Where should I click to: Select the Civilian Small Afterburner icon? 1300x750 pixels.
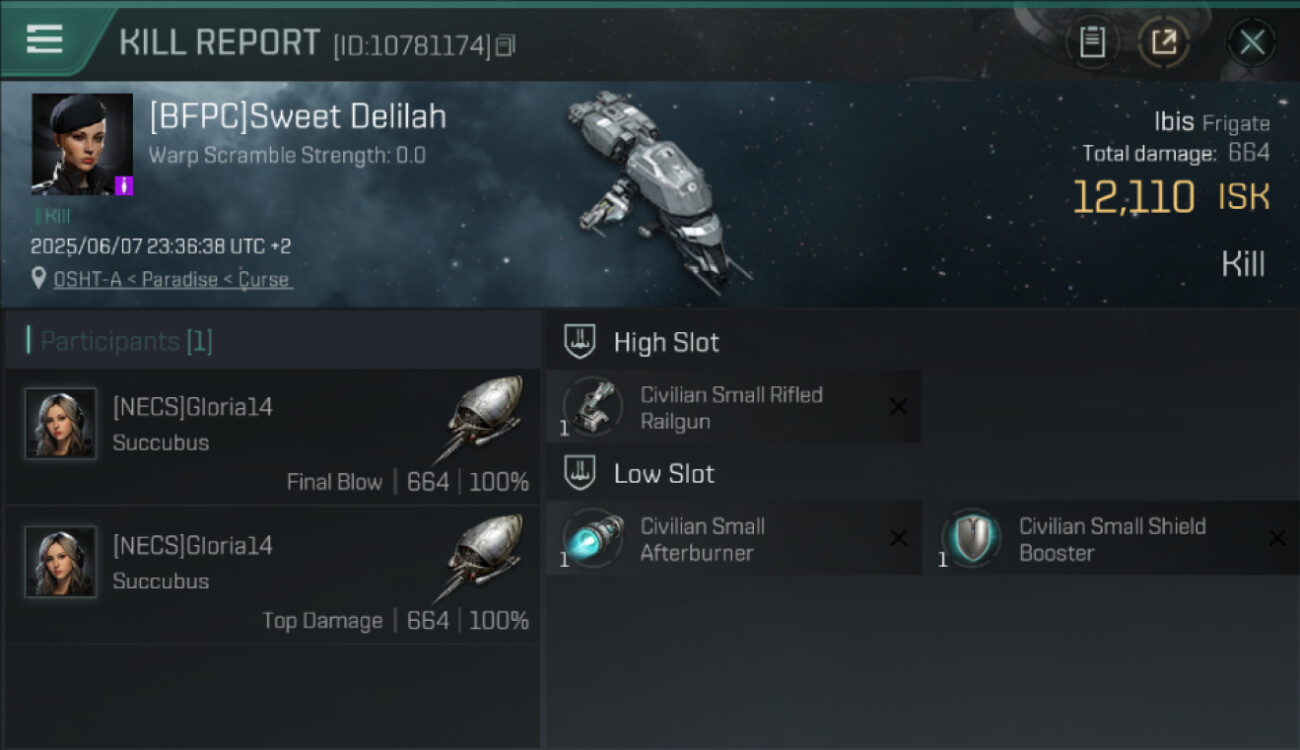click(x=593, y=538)
